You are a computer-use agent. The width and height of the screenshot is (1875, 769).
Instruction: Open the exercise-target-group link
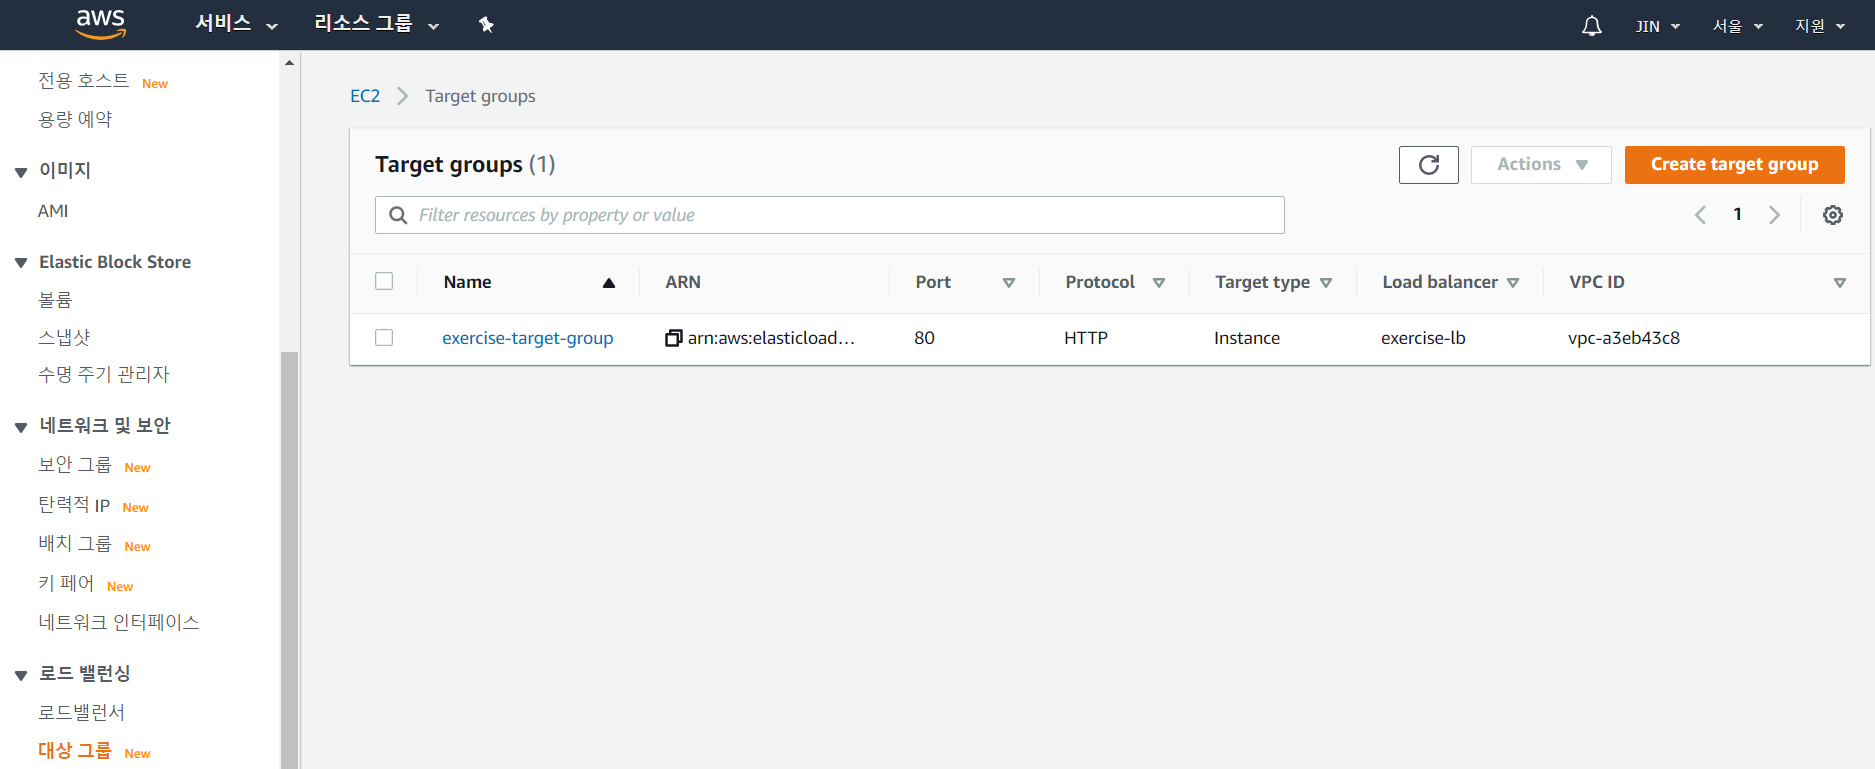click(x=527, y=338)
